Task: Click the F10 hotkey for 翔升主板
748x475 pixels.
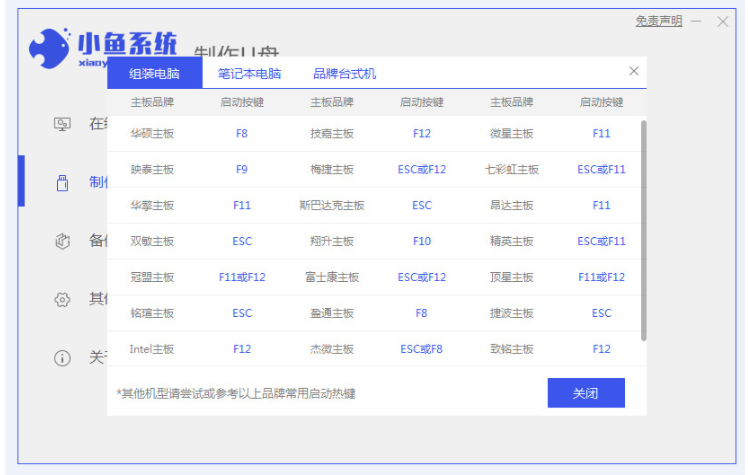Action: click(422, 241)
